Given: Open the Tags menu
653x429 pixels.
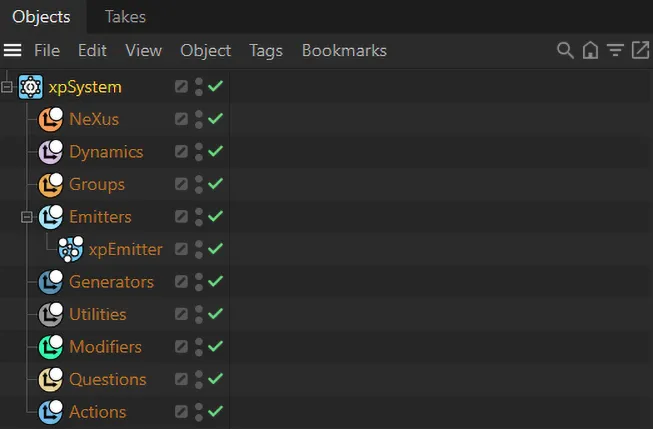Looking at the screenshot, I should point(266,50).
